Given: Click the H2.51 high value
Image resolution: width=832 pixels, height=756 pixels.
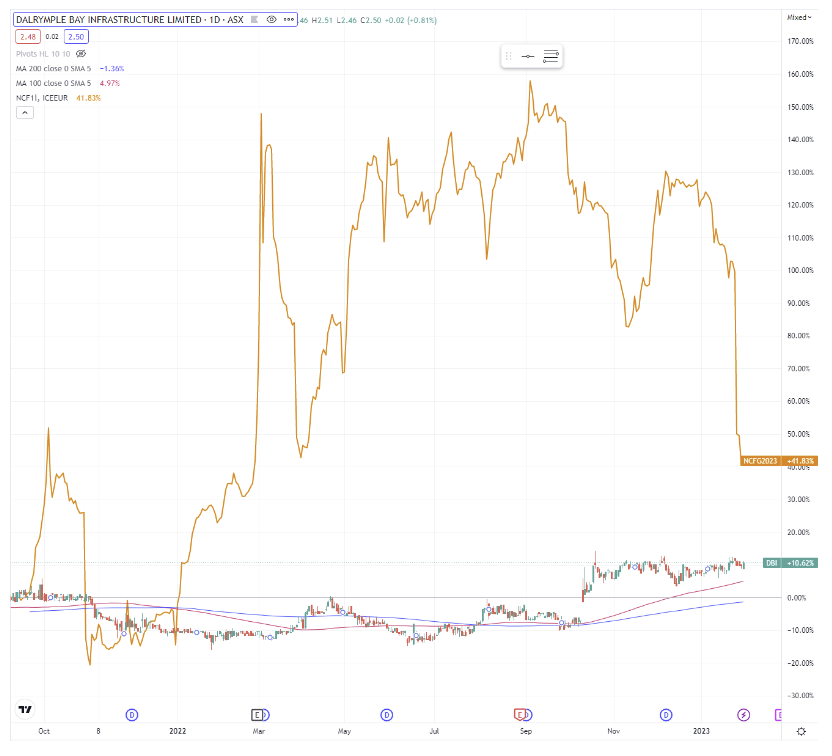Looking at the screenshot, I should coord(322,20).
